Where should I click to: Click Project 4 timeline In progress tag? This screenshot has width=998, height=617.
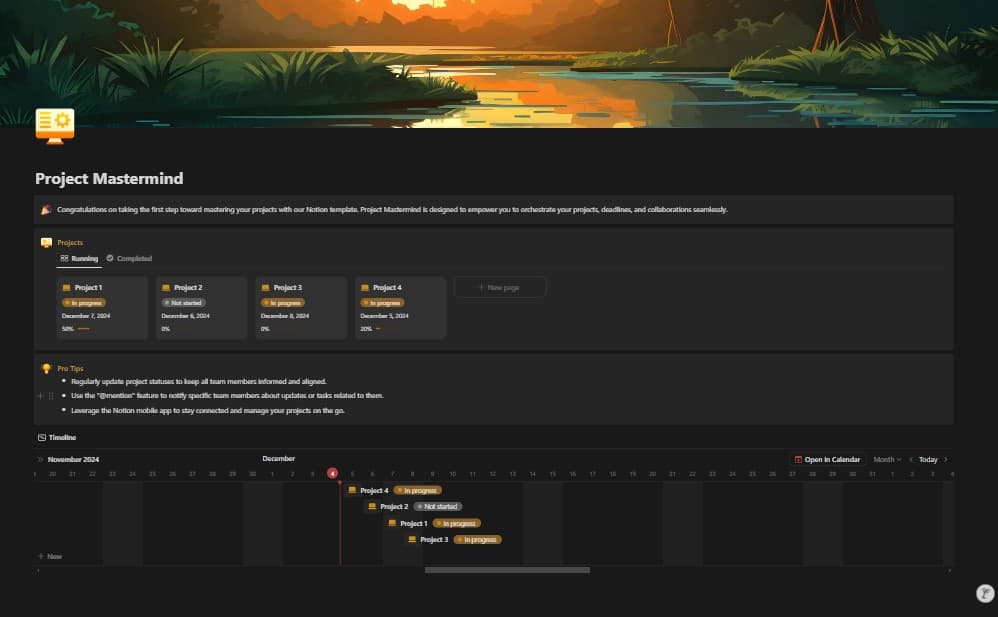tap(418, 490)
